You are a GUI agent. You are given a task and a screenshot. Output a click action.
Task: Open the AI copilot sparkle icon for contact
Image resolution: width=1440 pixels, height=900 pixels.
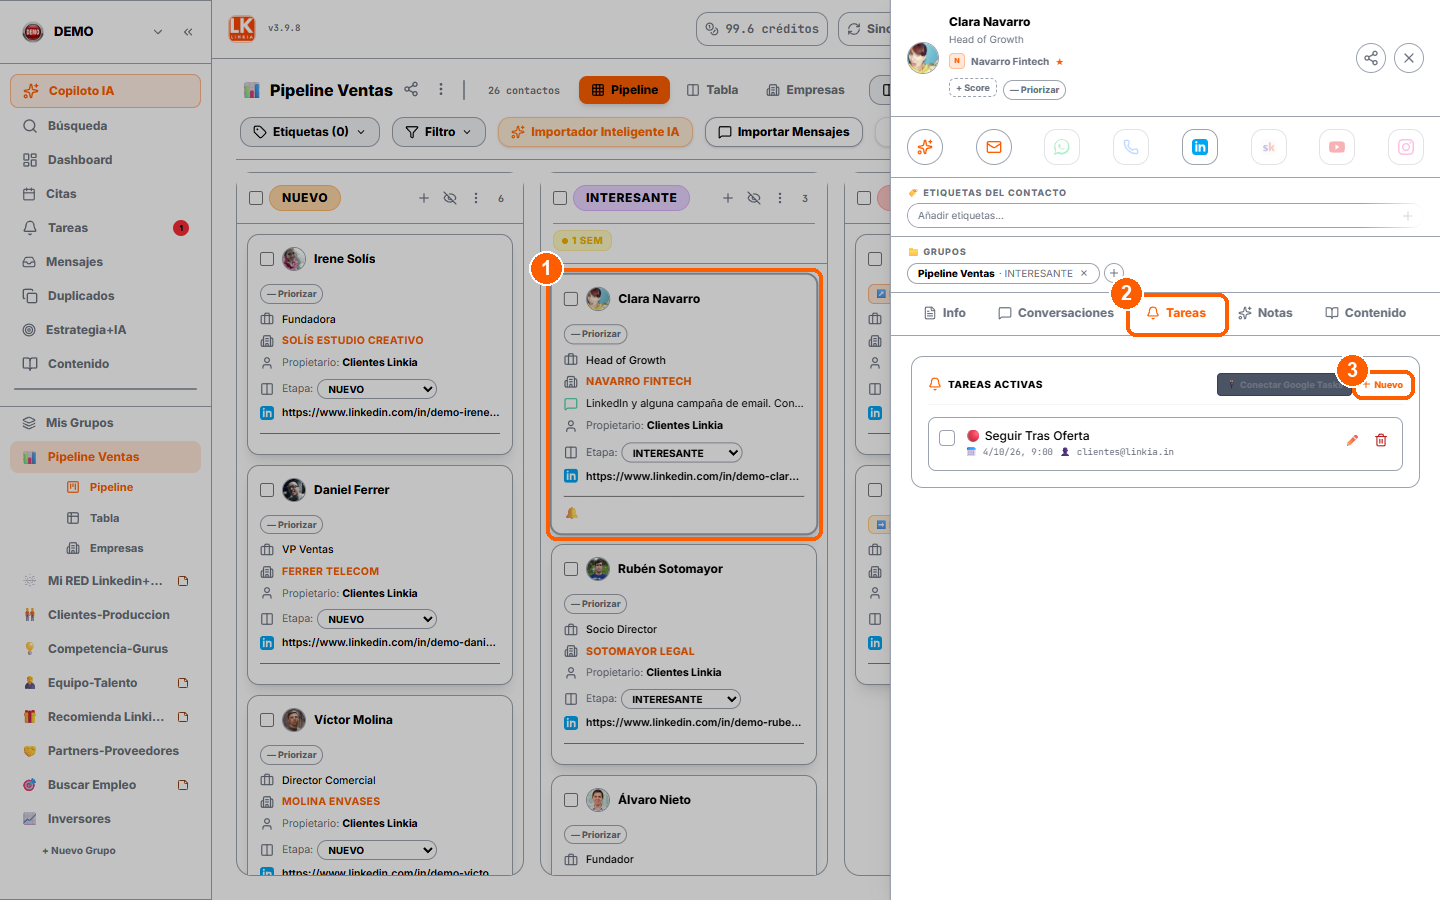[x=925, y=147]
